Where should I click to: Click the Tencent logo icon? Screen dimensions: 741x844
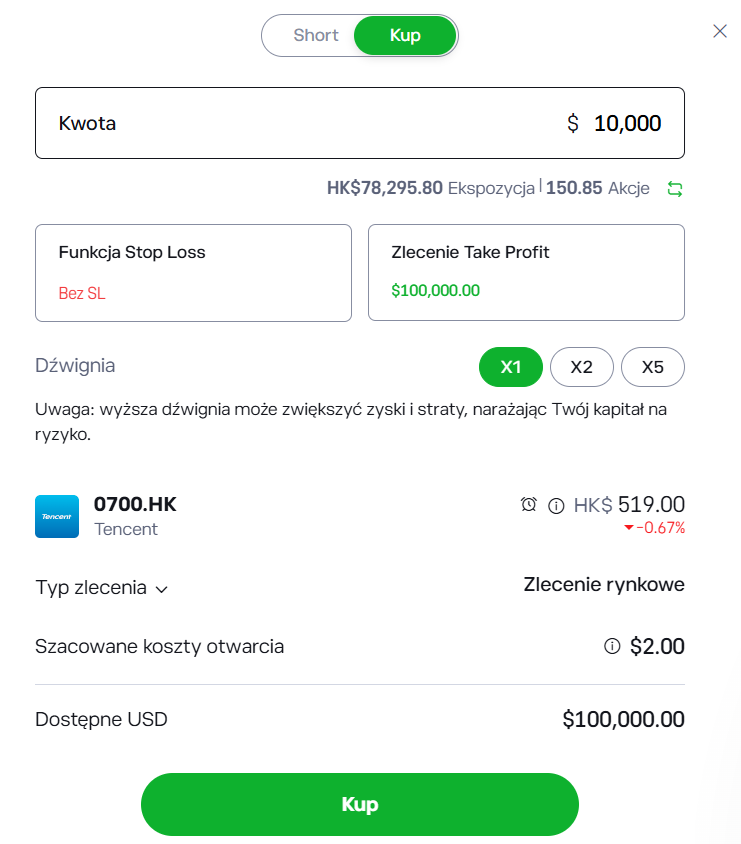click(57, 516)
